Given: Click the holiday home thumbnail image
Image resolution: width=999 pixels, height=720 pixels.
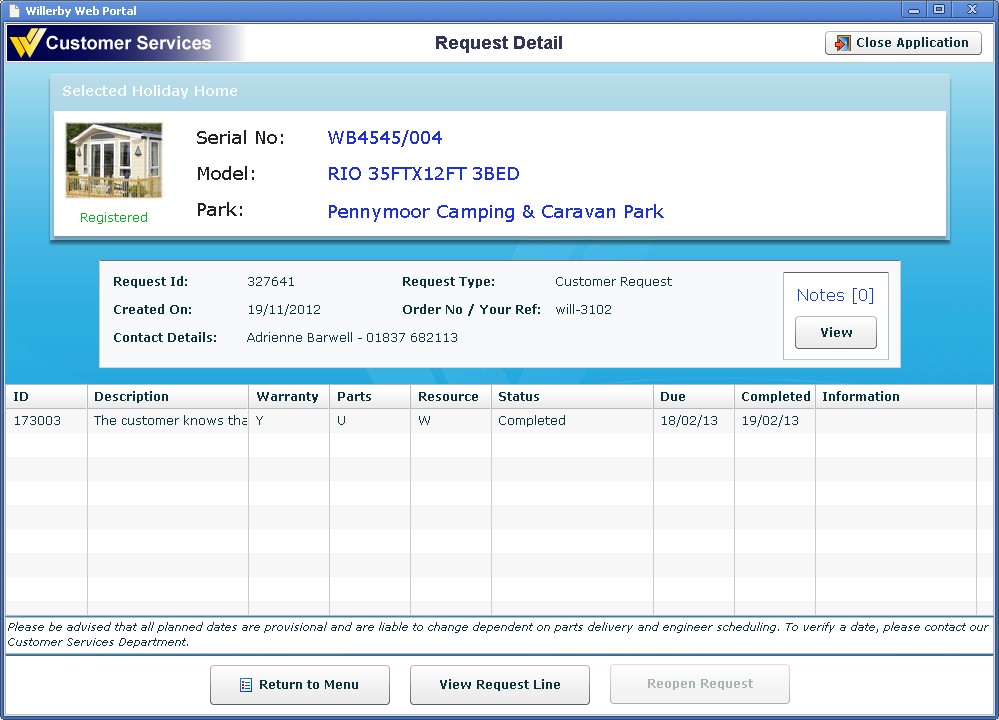Looking at the screenshot, I should coord(114,161).
